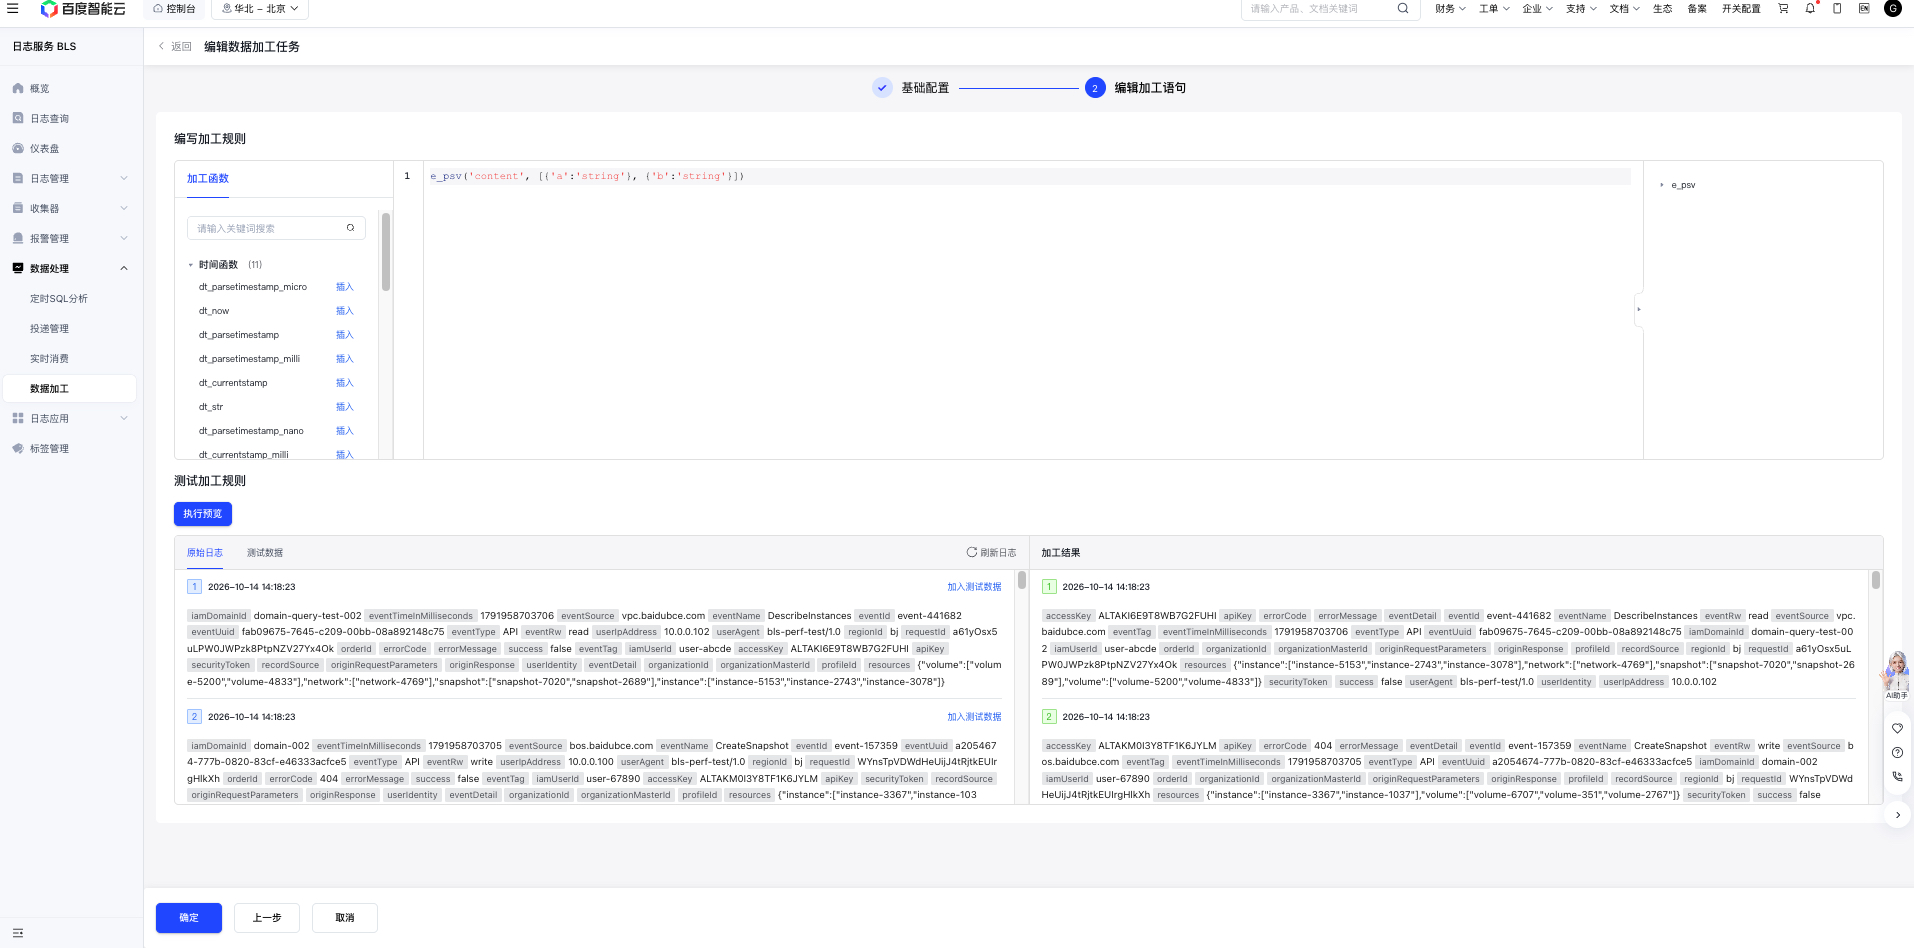Select the 加工函数 tab
This screenshot has width=1914, height=948.
click(208, 178)
